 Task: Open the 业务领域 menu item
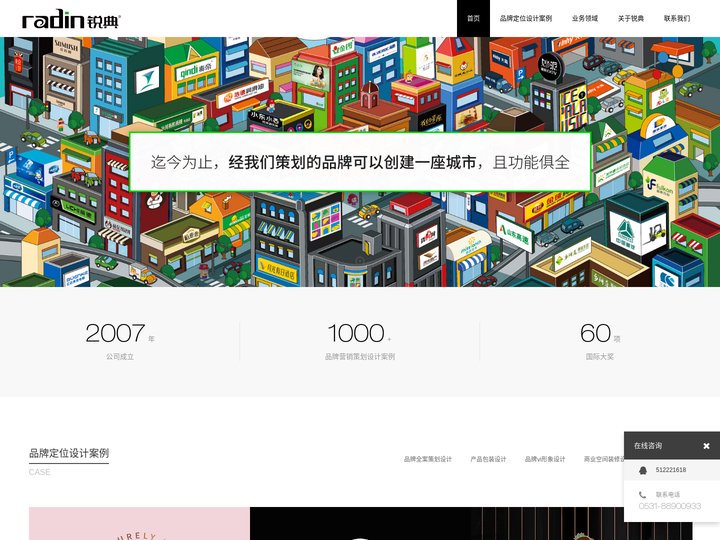(x=585, y=18)
